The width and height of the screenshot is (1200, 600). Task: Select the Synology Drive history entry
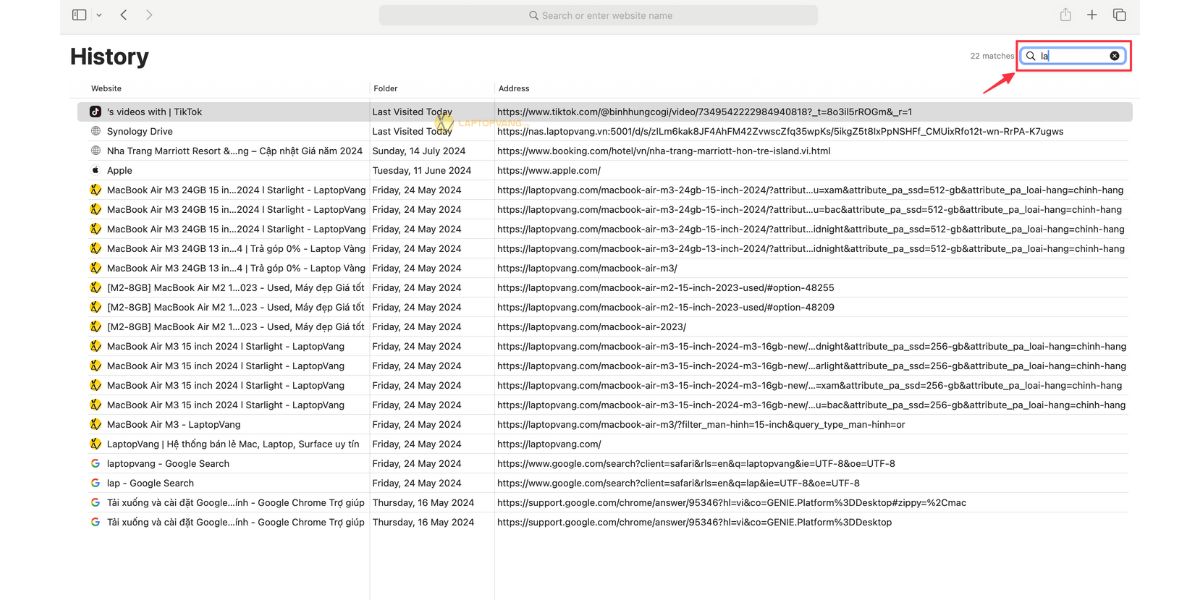pos(140,131)
